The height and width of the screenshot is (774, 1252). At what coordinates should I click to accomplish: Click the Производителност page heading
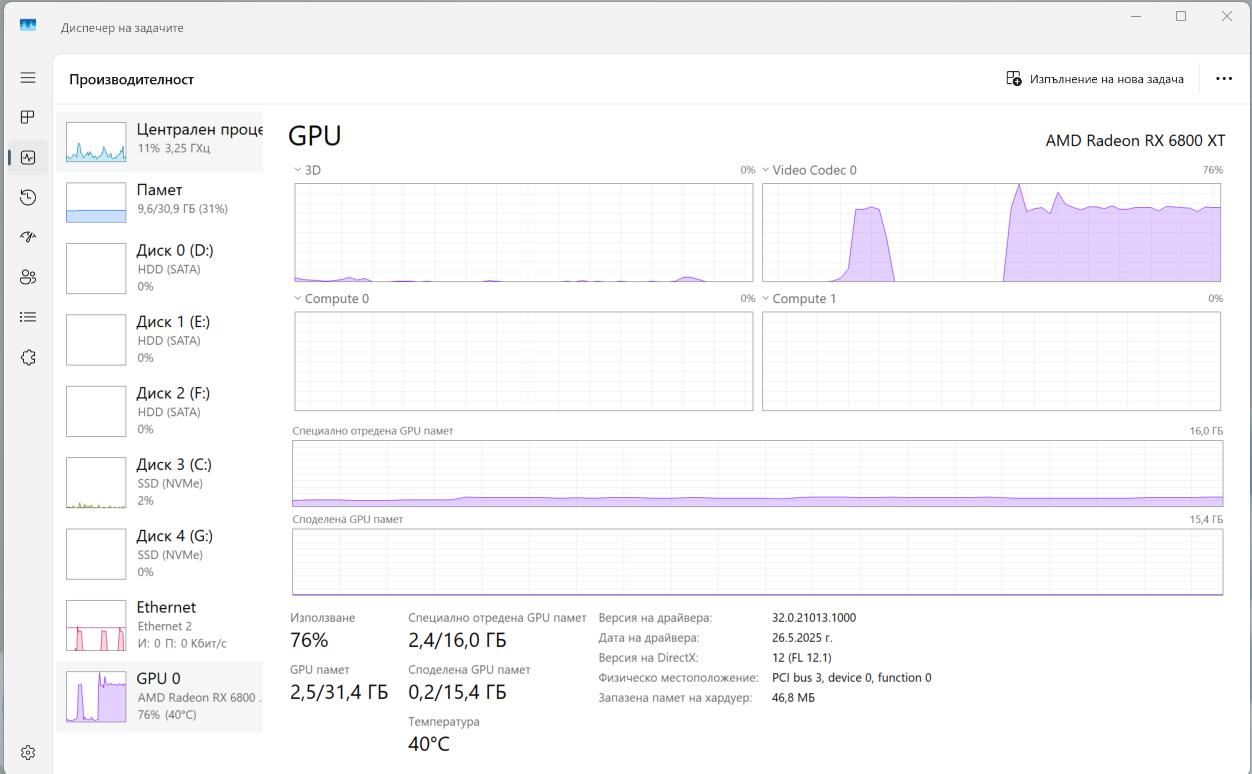coord(131,79)
